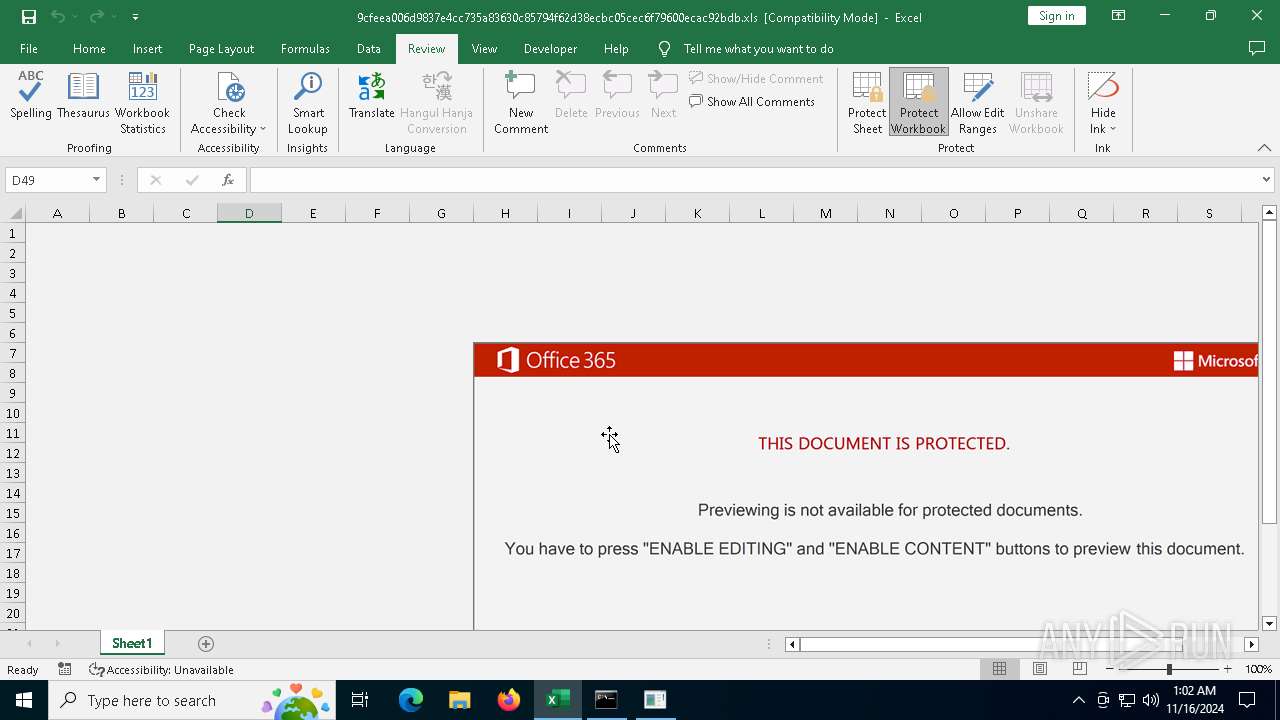
Task: Open File Explorer from taskbar
Action: tap(459, 700)
